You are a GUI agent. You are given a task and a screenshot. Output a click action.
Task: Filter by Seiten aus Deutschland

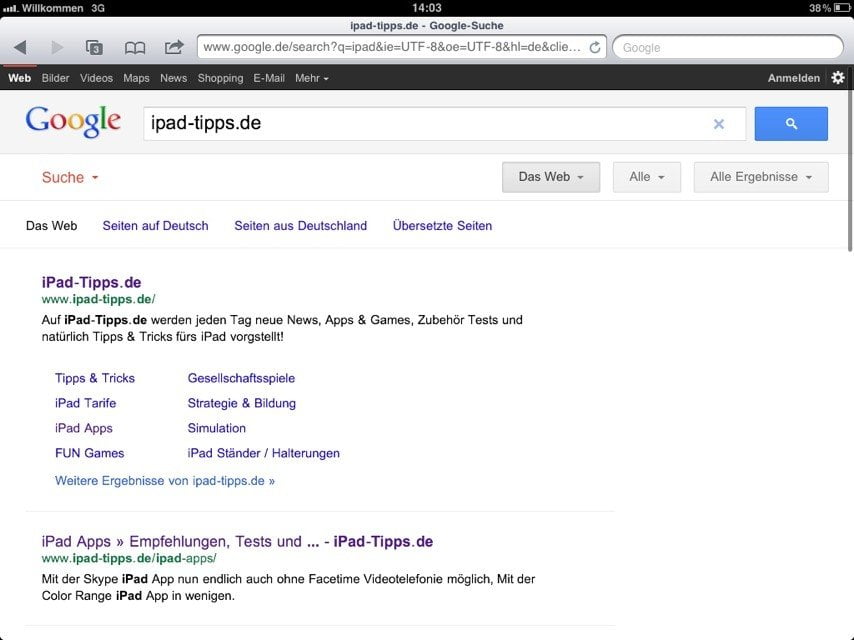coord(301,225)
